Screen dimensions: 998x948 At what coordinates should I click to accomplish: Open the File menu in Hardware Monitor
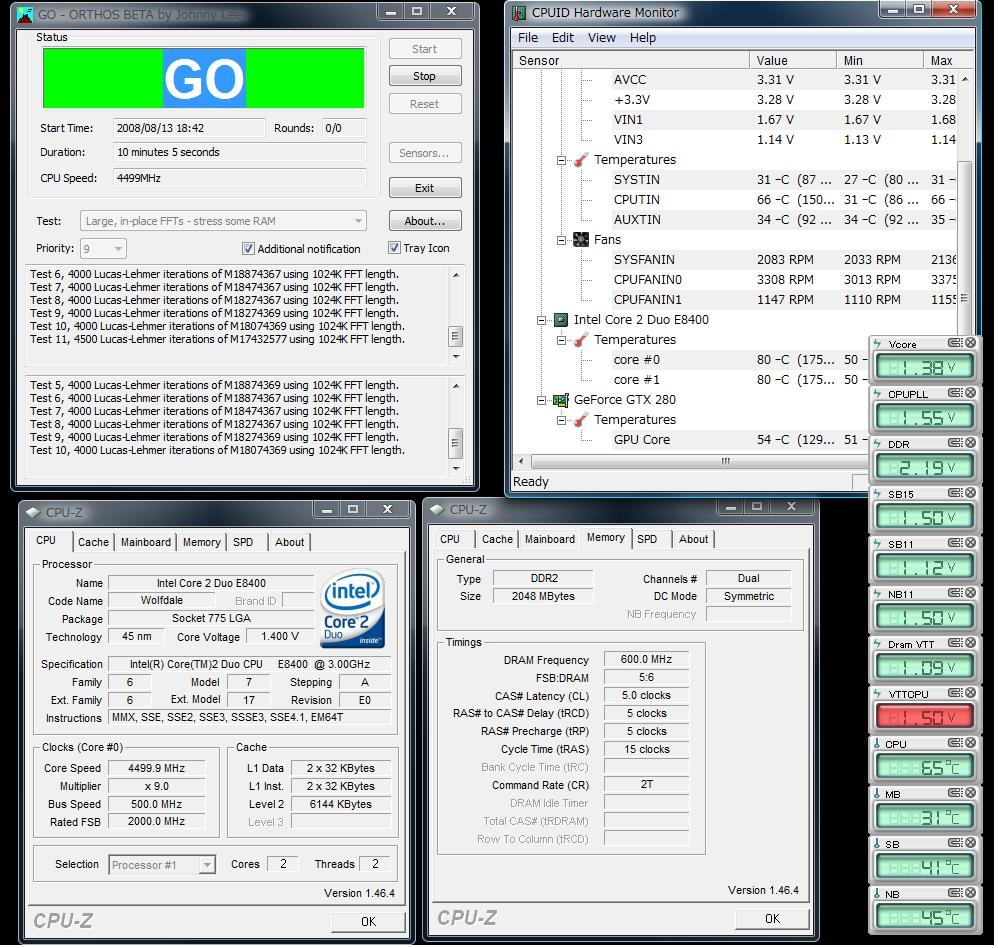pyautogui.click(x=528, y=38)
